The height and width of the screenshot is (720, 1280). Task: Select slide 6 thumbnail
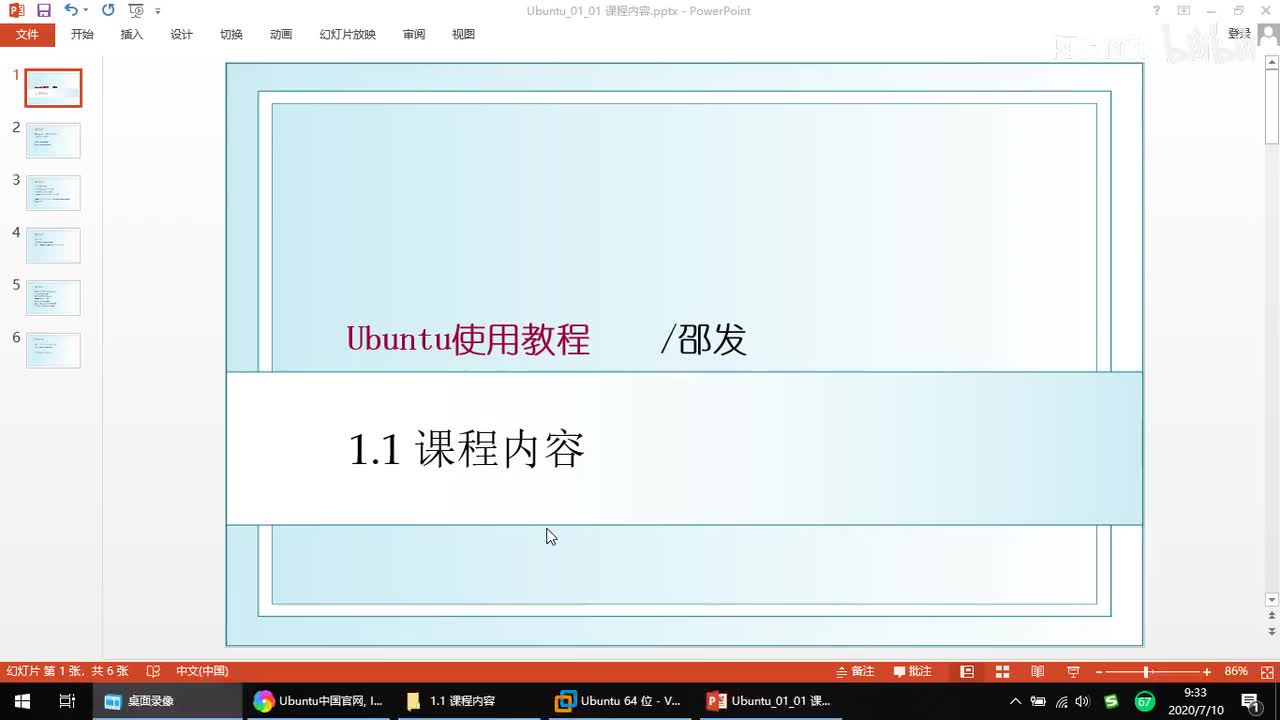point(53,350)
